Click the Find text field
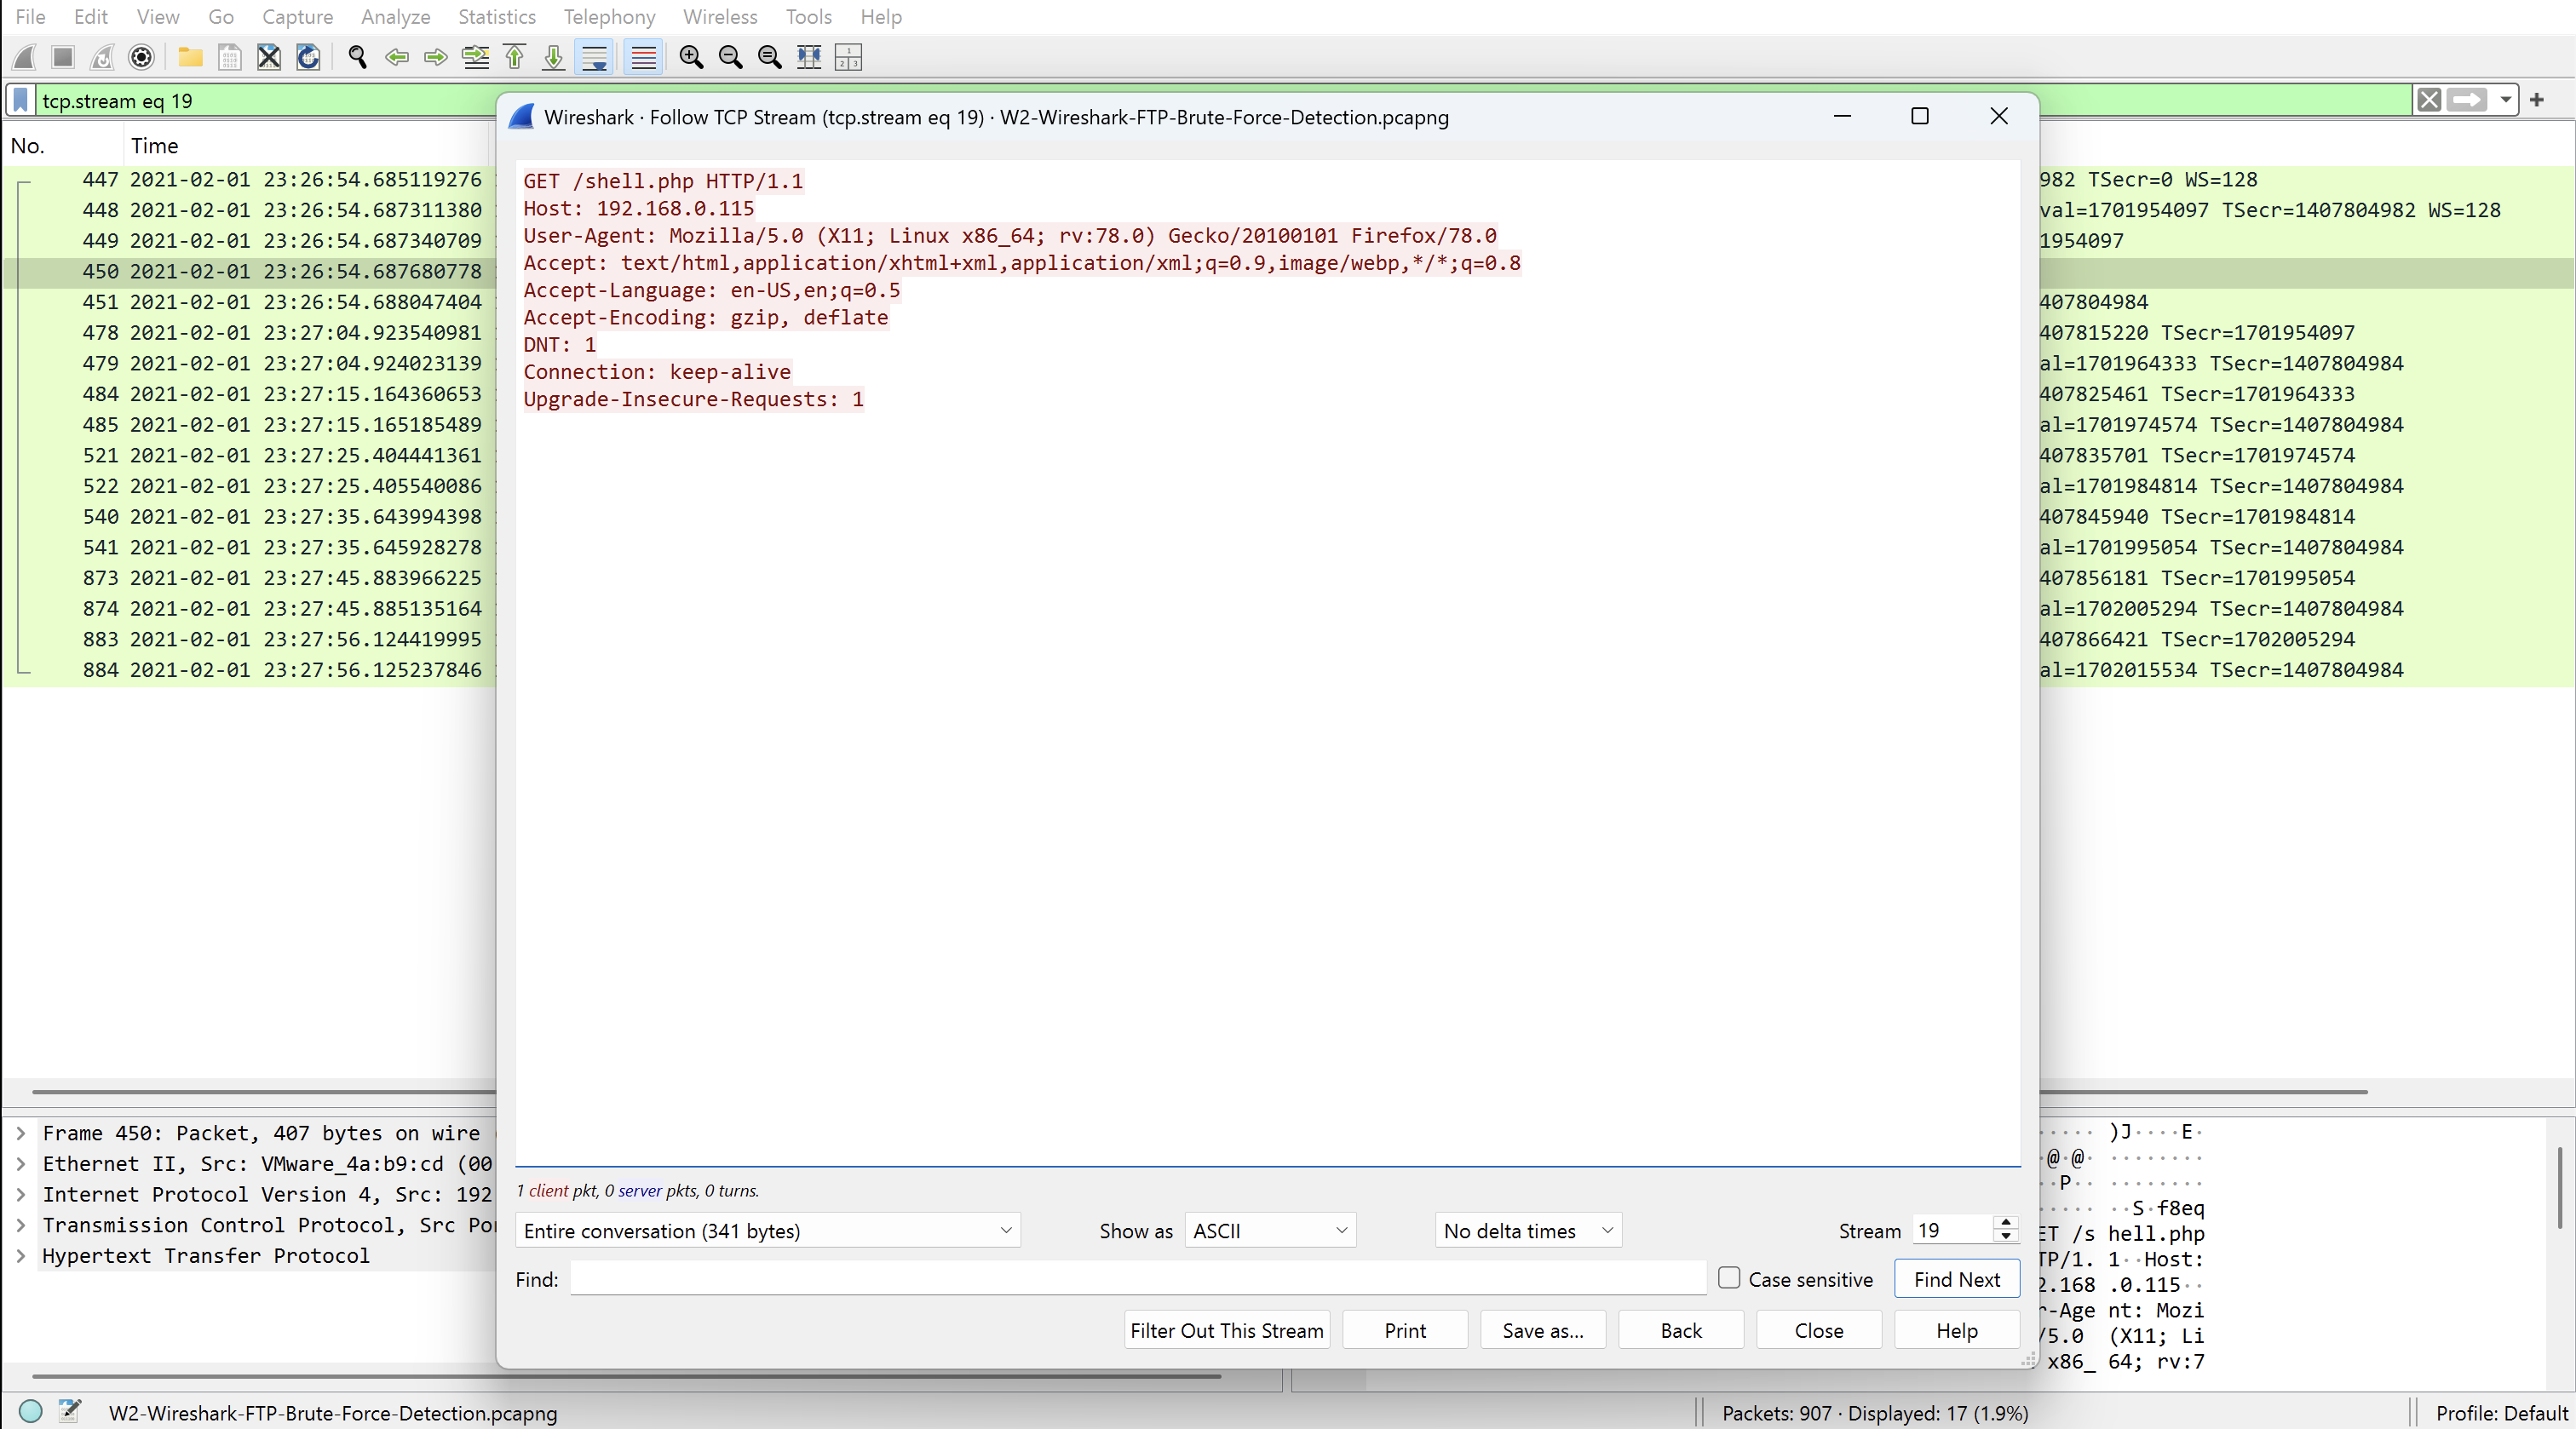The image size is (2576, 1429). (1138, 1279)
